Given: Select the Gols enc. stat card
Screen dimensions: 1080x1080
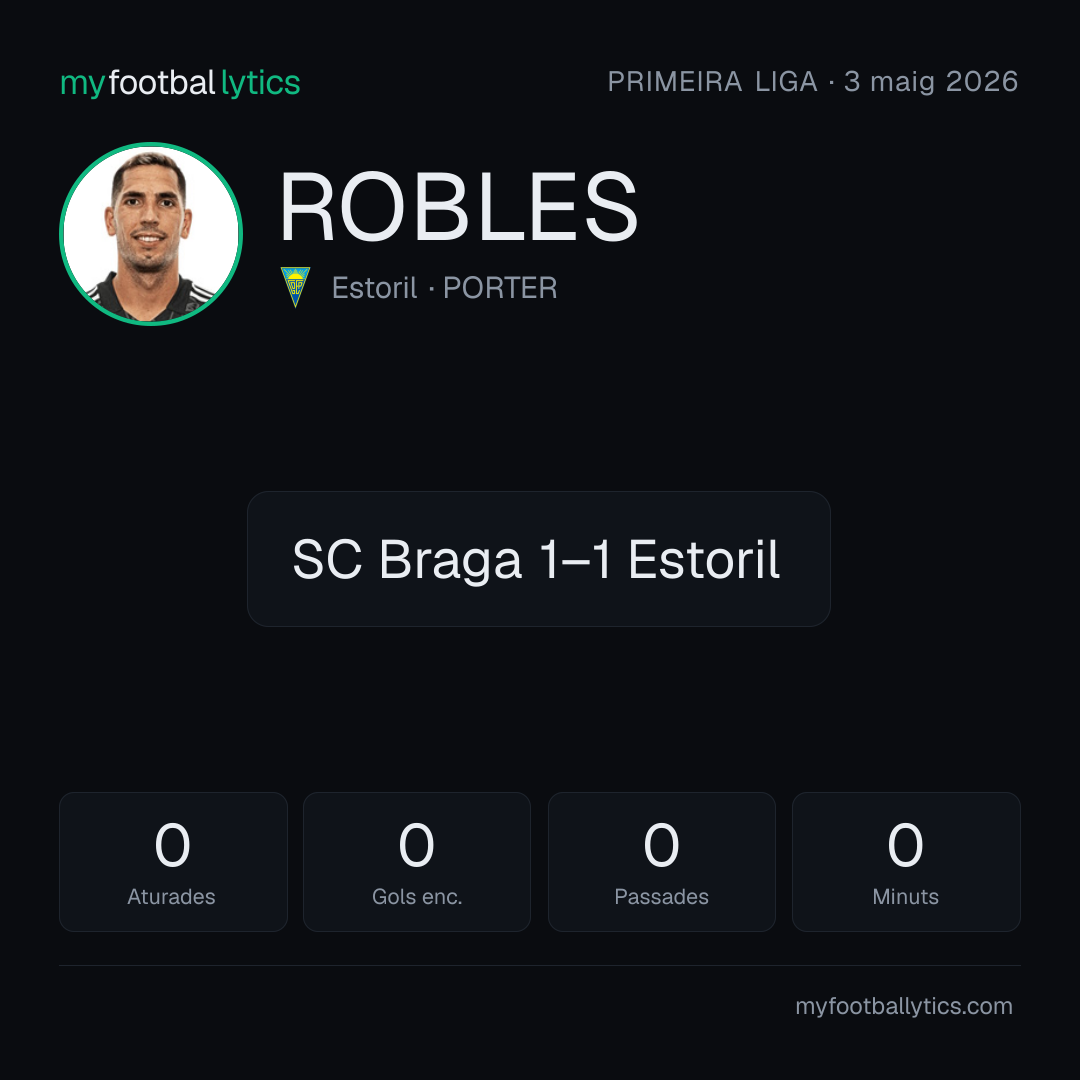Looking at the screenshot, I should click(417, 862).
